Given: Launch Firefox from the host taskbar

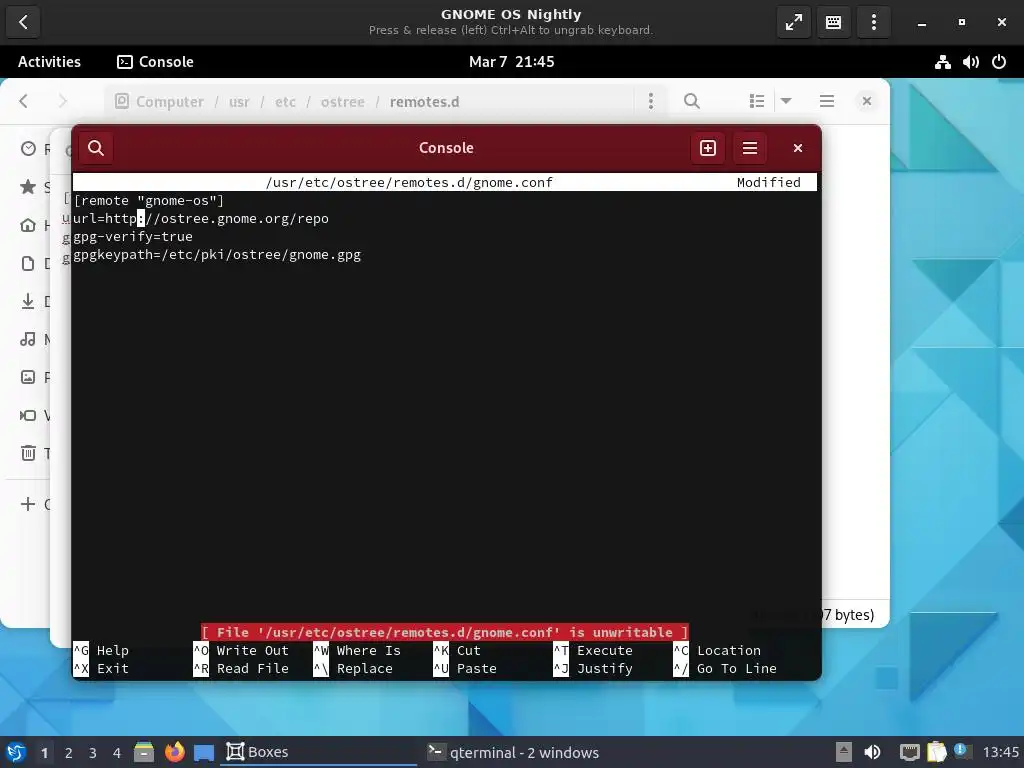Looking at the screenshot, I should point(174,752).
